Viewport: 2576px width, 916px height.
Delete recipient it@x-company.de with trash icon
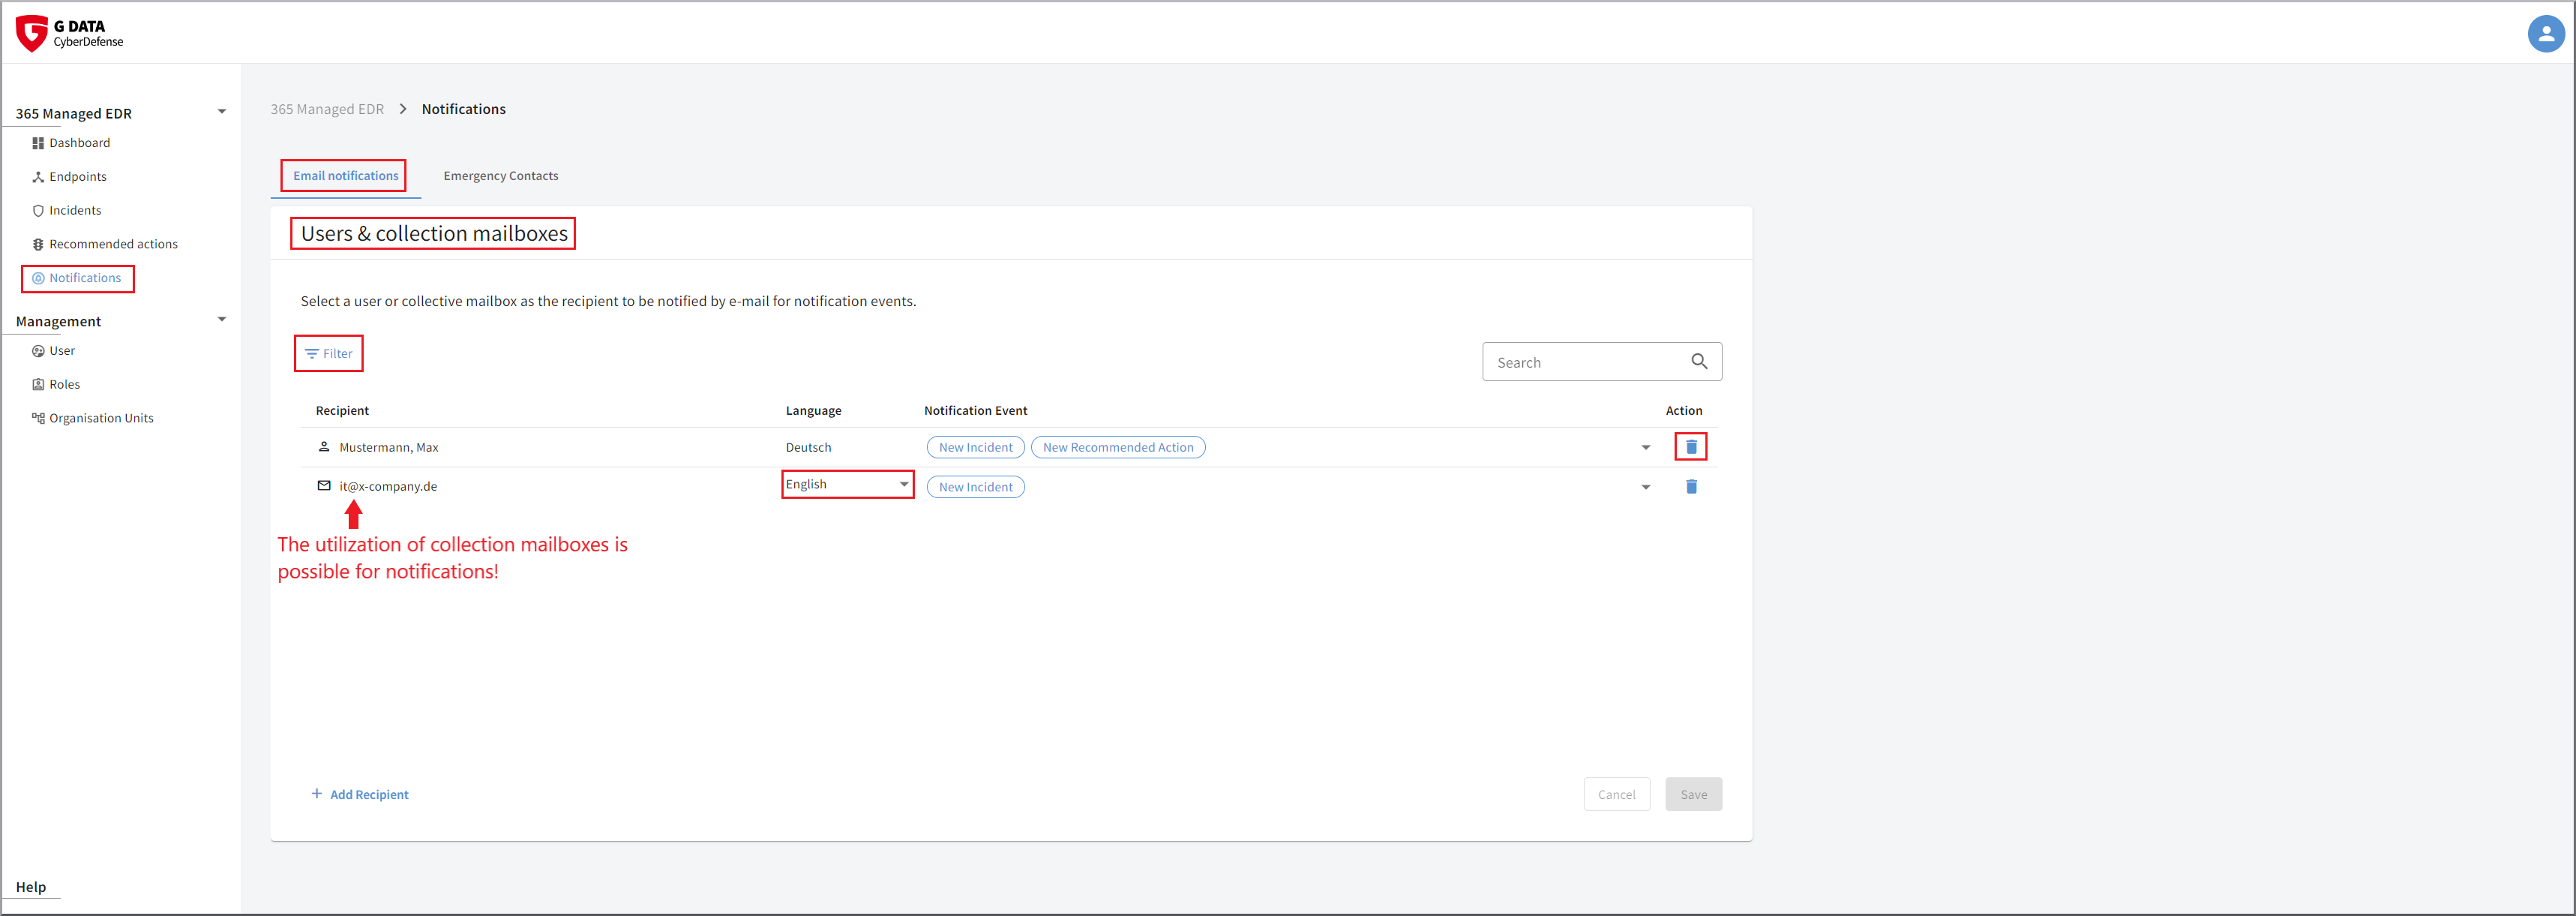point(1691,487)
